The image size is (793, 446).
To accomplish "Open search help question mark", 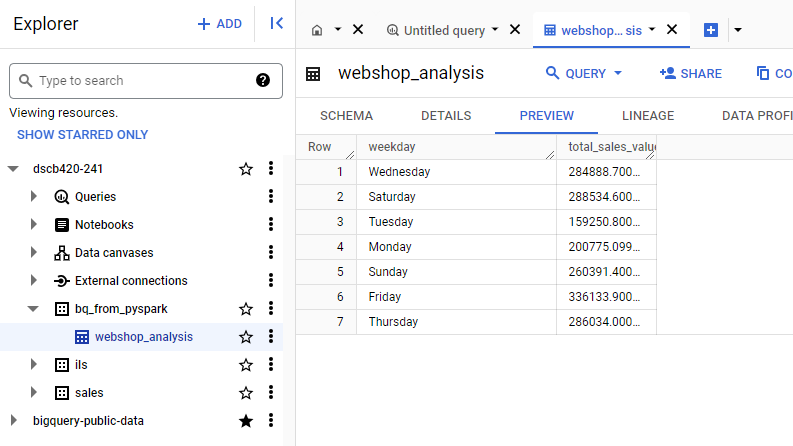I will point(262,80).
